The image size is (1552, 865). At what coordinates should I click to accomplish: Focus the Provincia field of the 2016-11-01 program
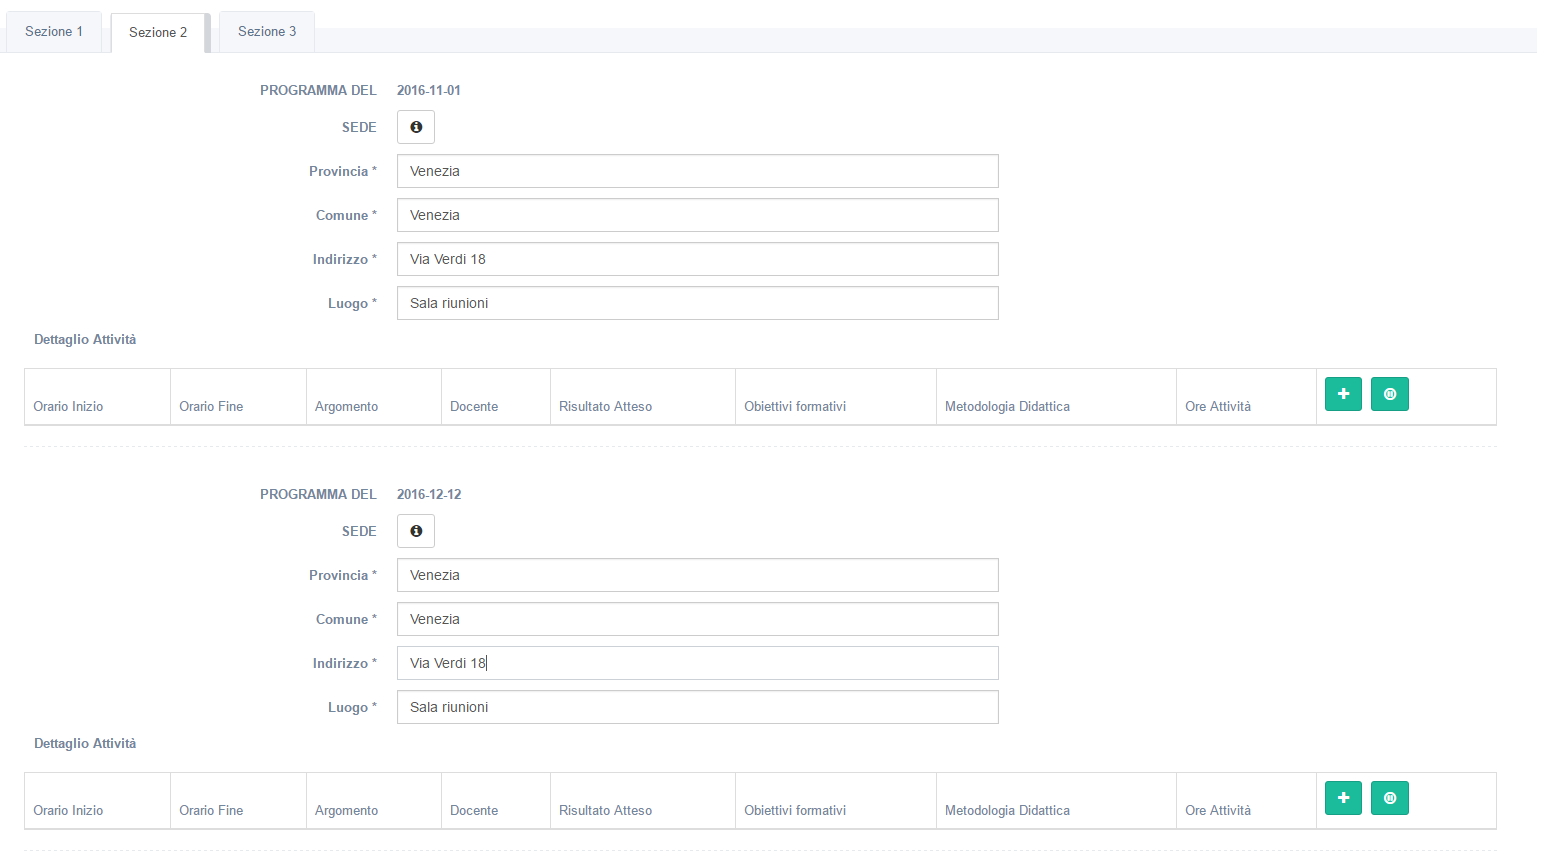[x=697, y=171]
